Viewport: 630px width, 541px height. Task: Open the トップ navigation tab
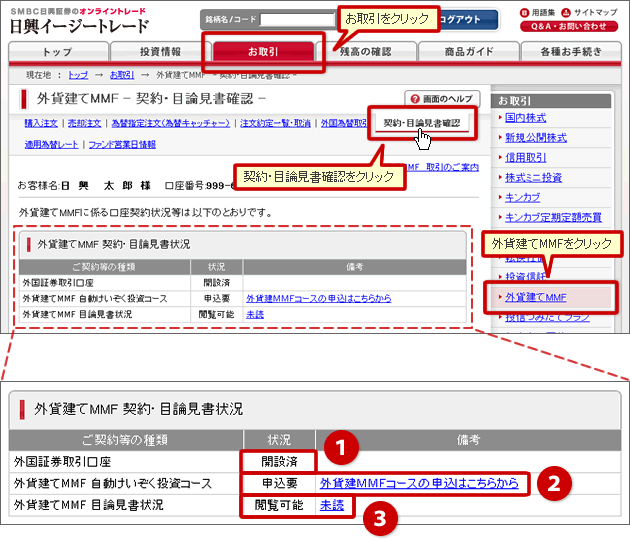[58, 51]
